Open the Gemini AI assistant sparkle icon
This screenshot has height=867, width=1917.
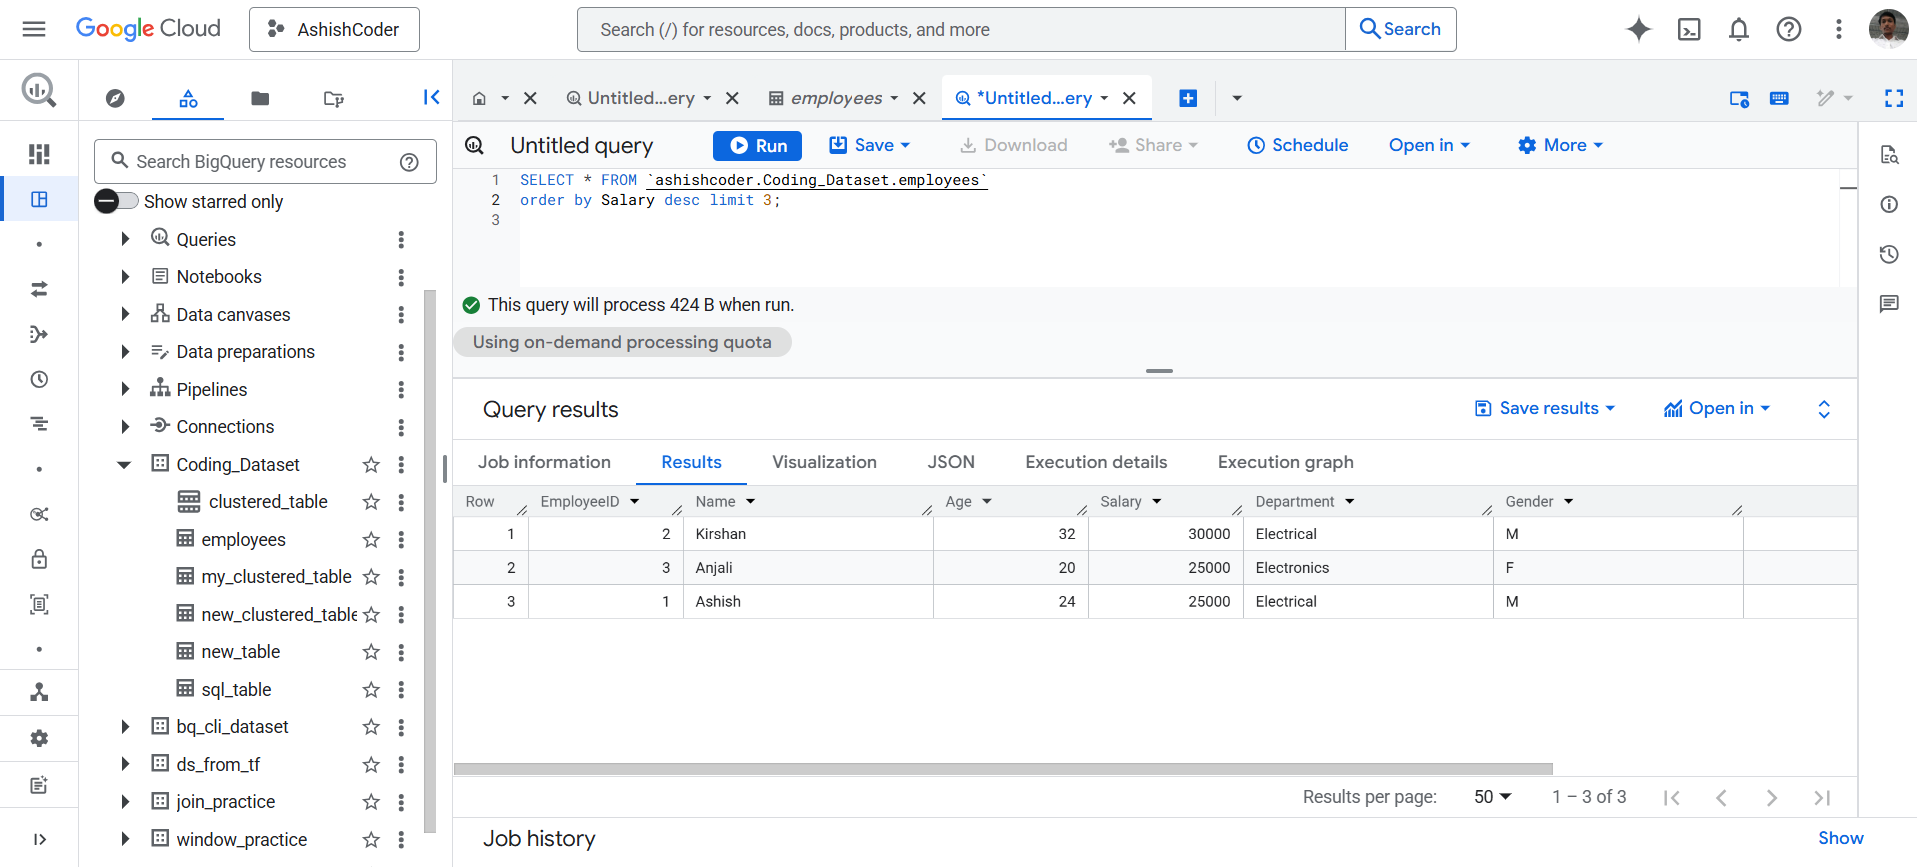point(1638,29)
